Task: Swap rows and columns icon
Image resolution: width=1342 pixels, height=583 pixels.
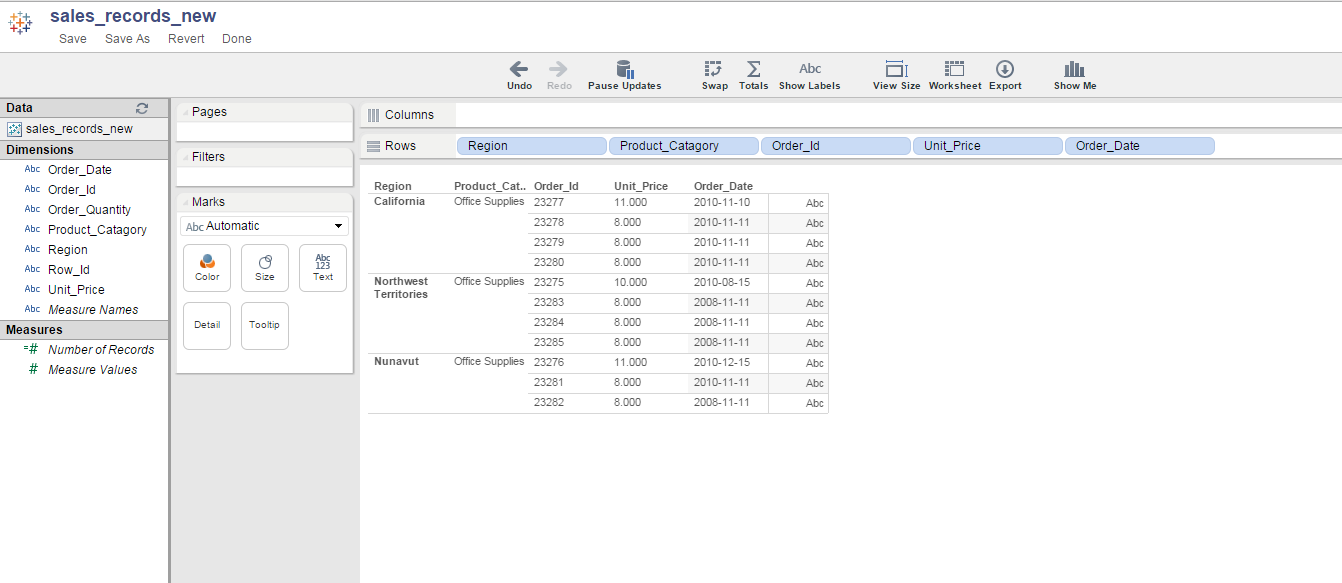Action: (x=714, y=69)
